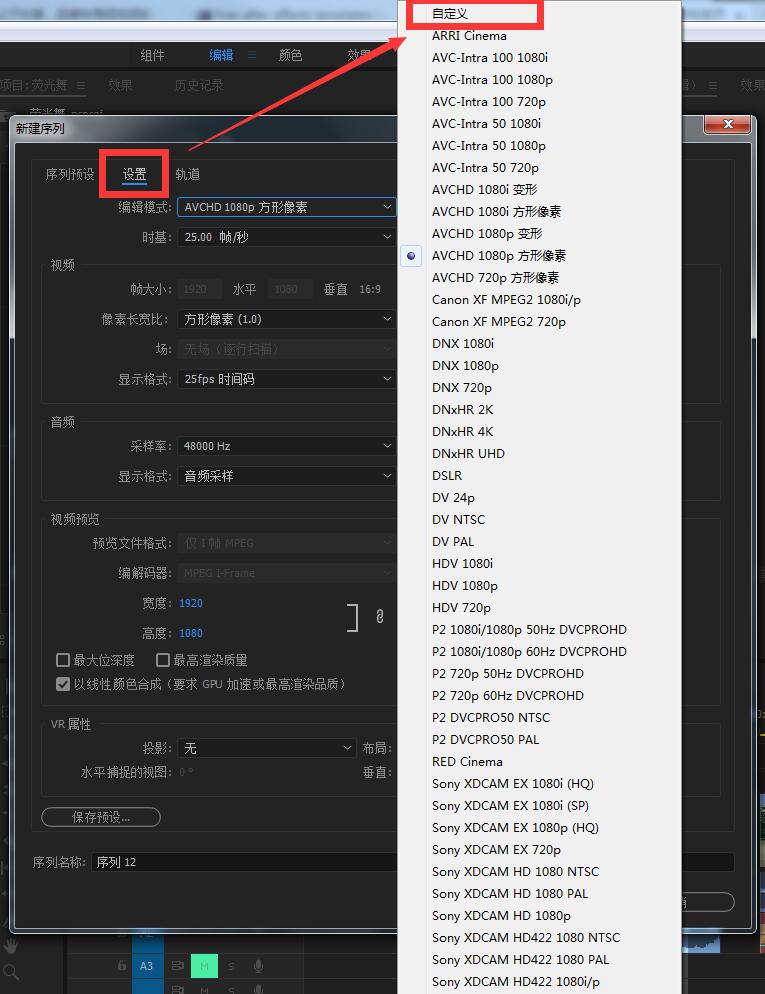Open the panel menu next to 编辑 workspace
765x994 pixels.
(252, 55)
